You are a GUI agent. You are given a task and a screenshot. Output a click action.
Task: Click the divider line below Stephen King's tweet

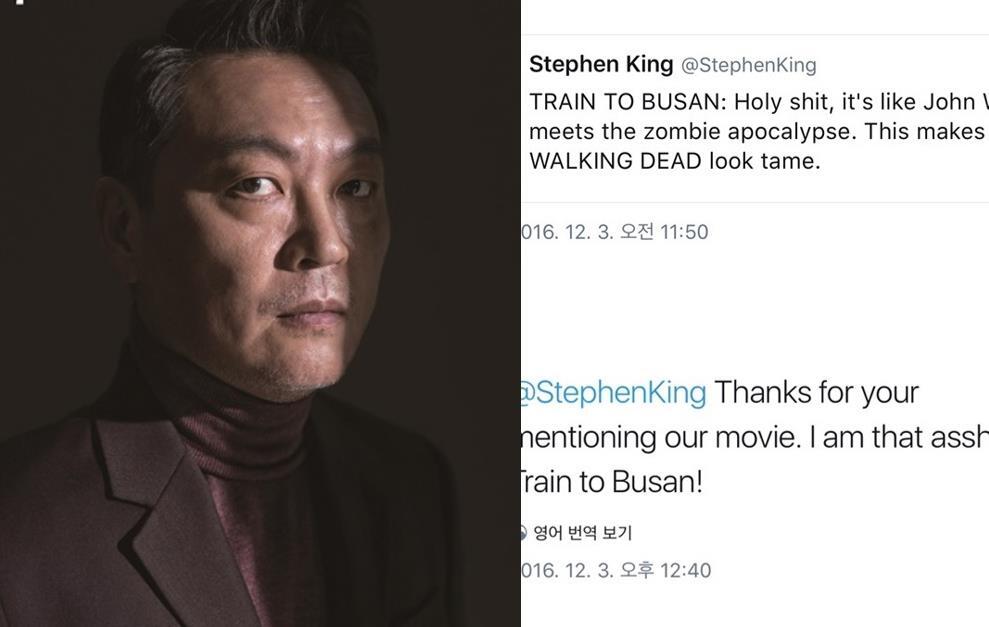[x=755, y=202]
